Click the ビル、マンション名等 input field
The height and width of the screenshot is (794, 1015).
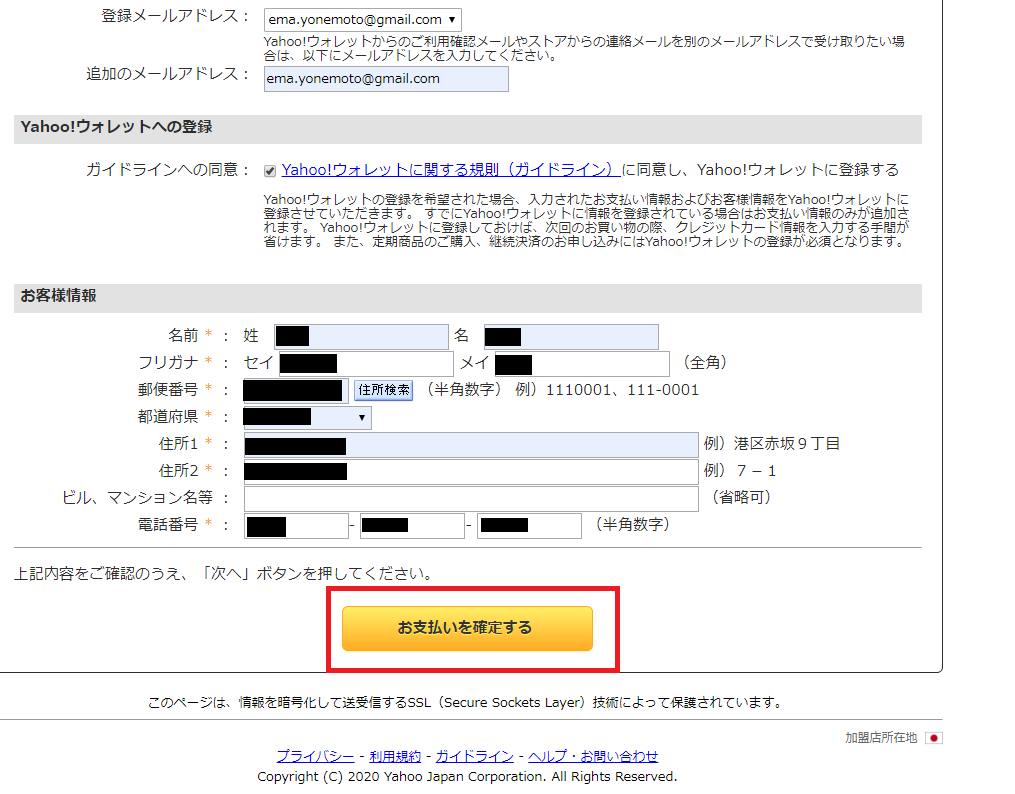pos(471,499)
